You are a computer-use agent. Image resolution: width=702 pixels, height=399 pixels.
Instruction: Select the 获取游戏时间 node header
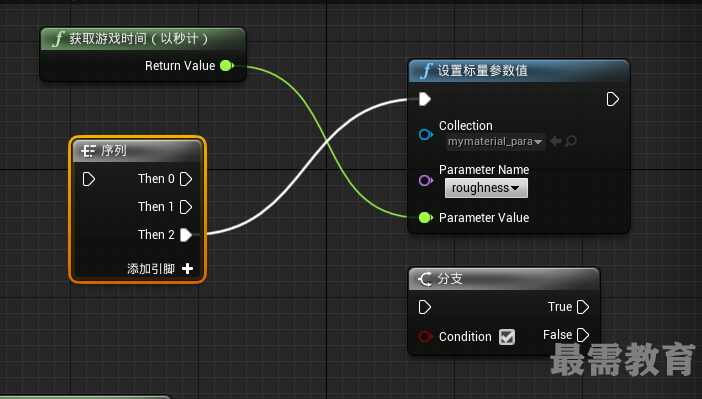tap(143, 39)
